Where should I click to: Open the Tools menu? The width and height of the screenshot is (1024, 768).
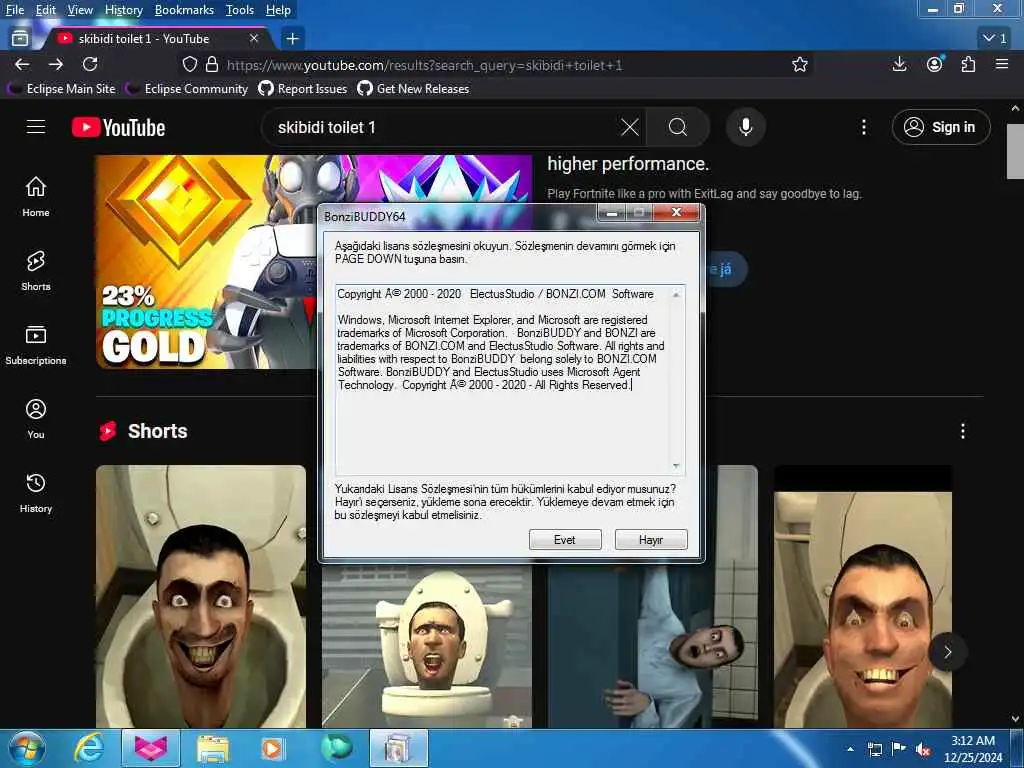(240, 10)
